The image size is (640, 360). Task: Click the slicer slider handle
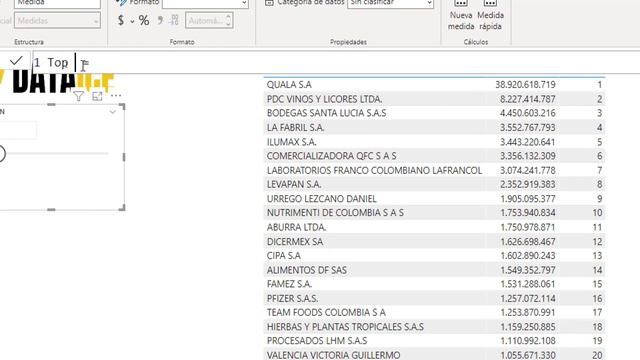[2, 153]
